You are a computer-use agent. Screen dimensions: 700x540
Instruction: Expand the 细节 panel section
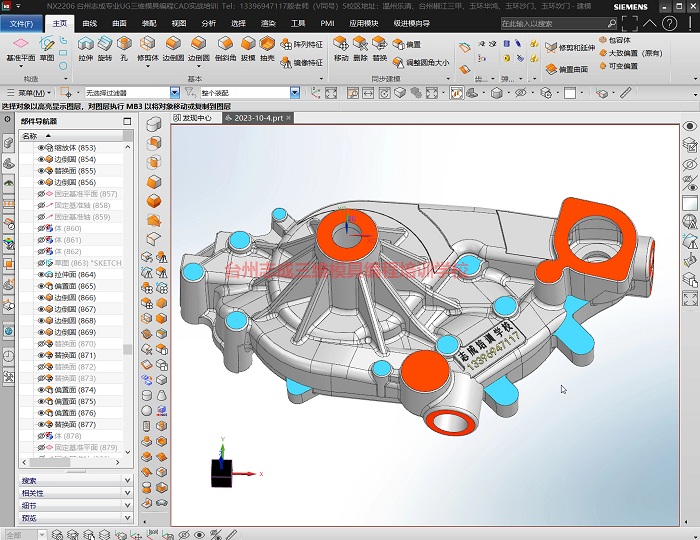[76, 505]
